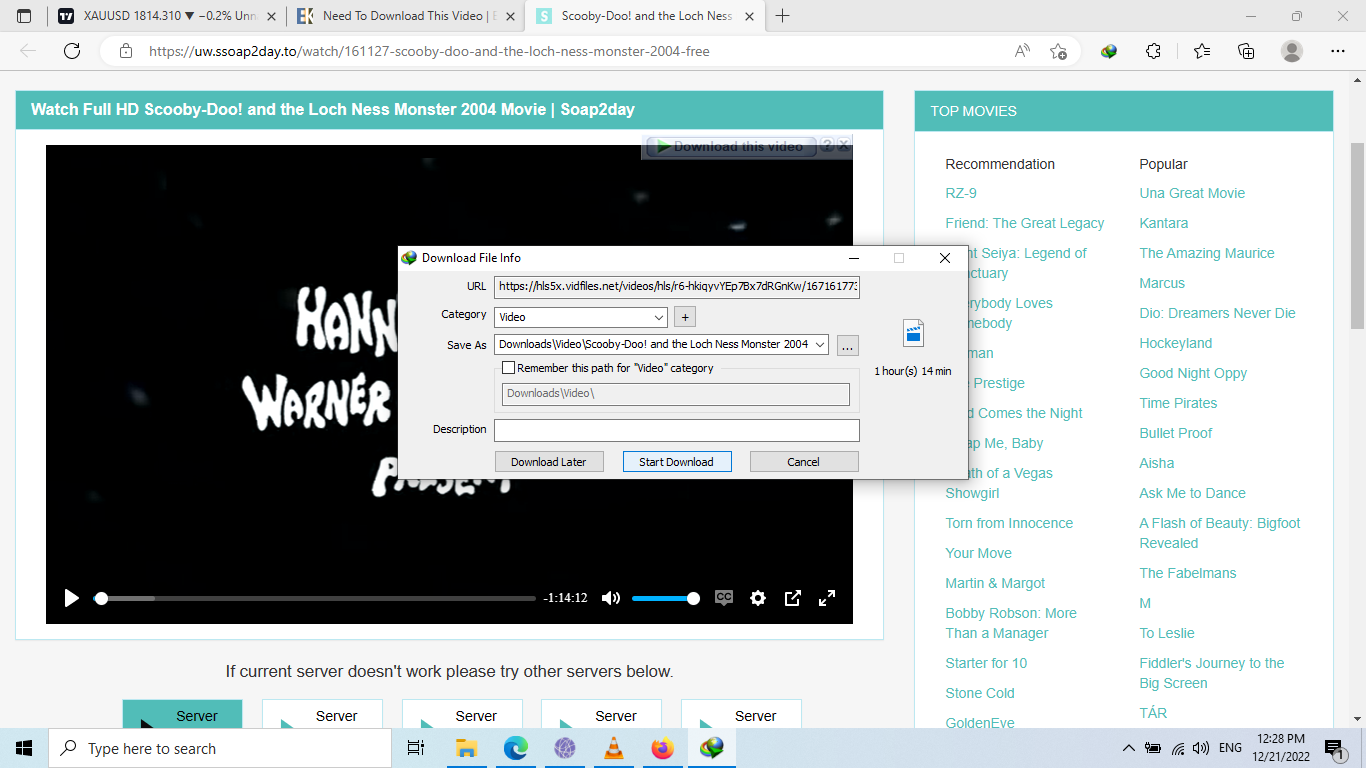Open the Windows Start menu
The height and width of the screenshot is (768, 1366).
[24, 748]
